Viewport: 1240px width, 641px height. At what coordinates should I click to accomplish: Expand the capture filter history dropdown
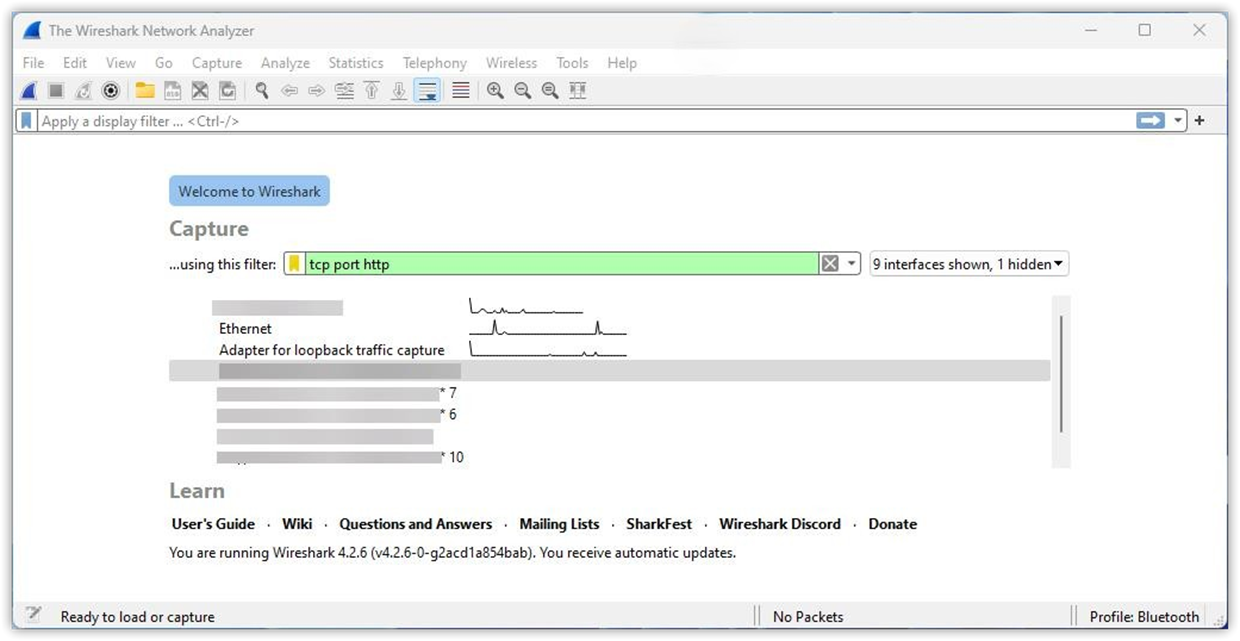[852, 264]
